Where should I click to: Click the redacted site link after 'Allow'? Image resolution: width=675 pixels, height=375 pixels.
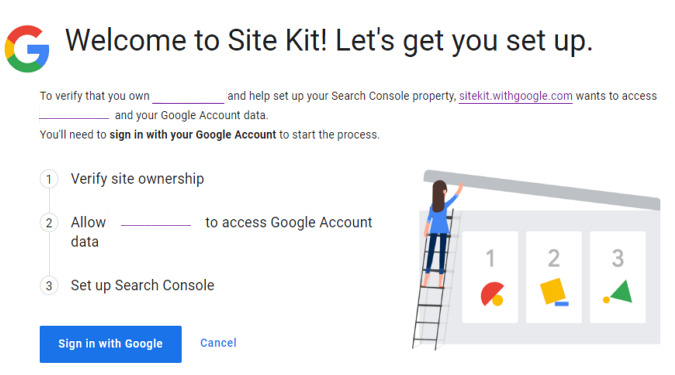pos(156,223)
